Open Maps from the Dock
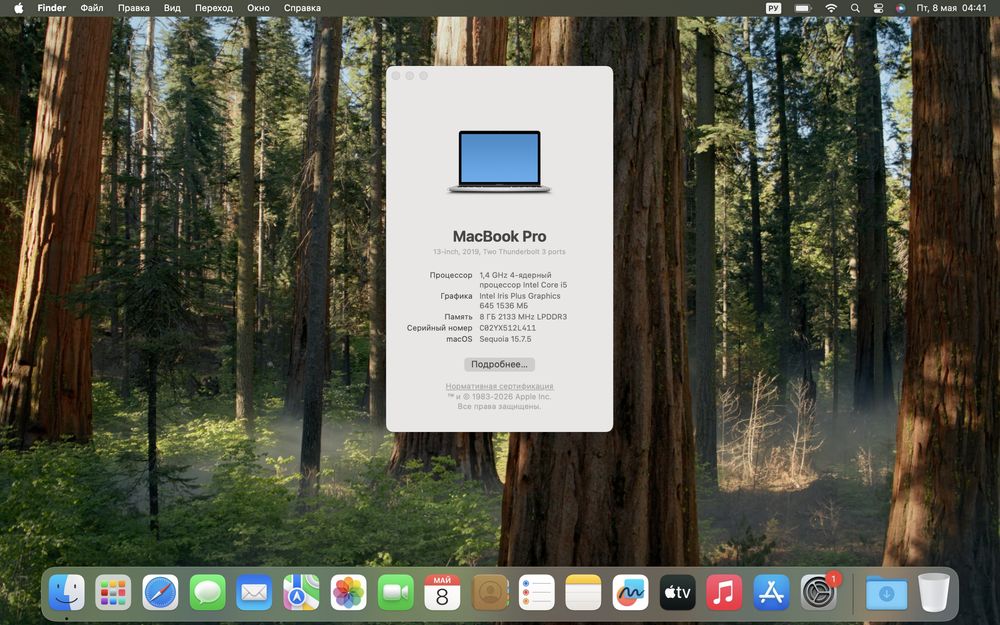Image resolution: width=1000 pixels, height=625 pixels. tap(301, 592)
